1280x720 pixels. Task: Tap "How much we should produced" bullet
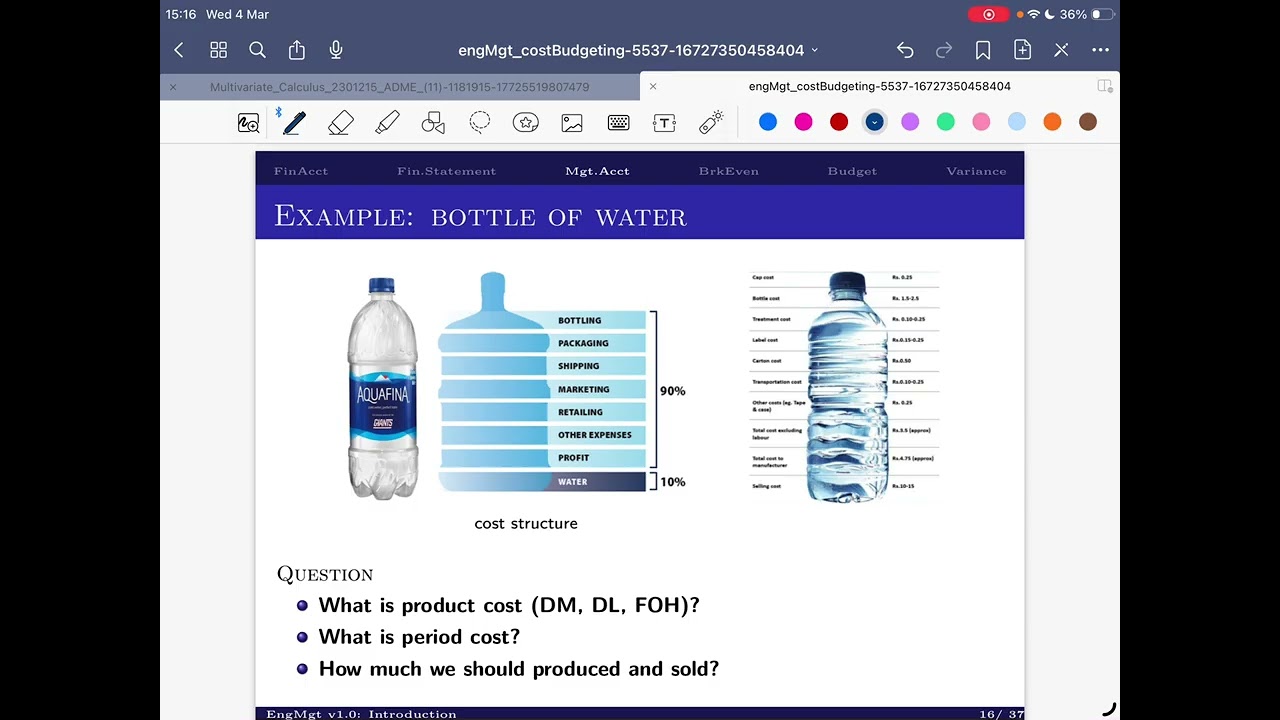pos(518,669)
